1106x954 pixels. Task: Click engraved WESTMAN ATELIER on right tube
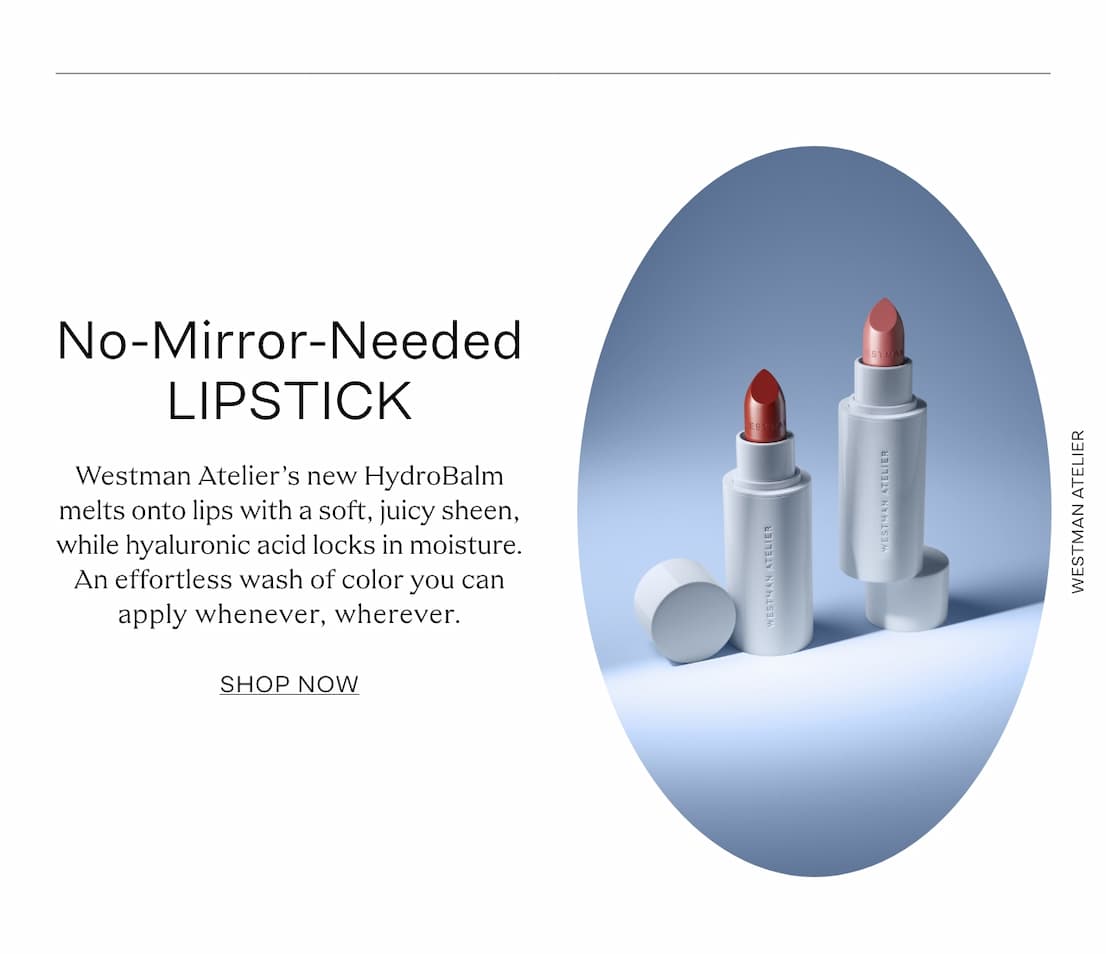click(x=885, y=501)
